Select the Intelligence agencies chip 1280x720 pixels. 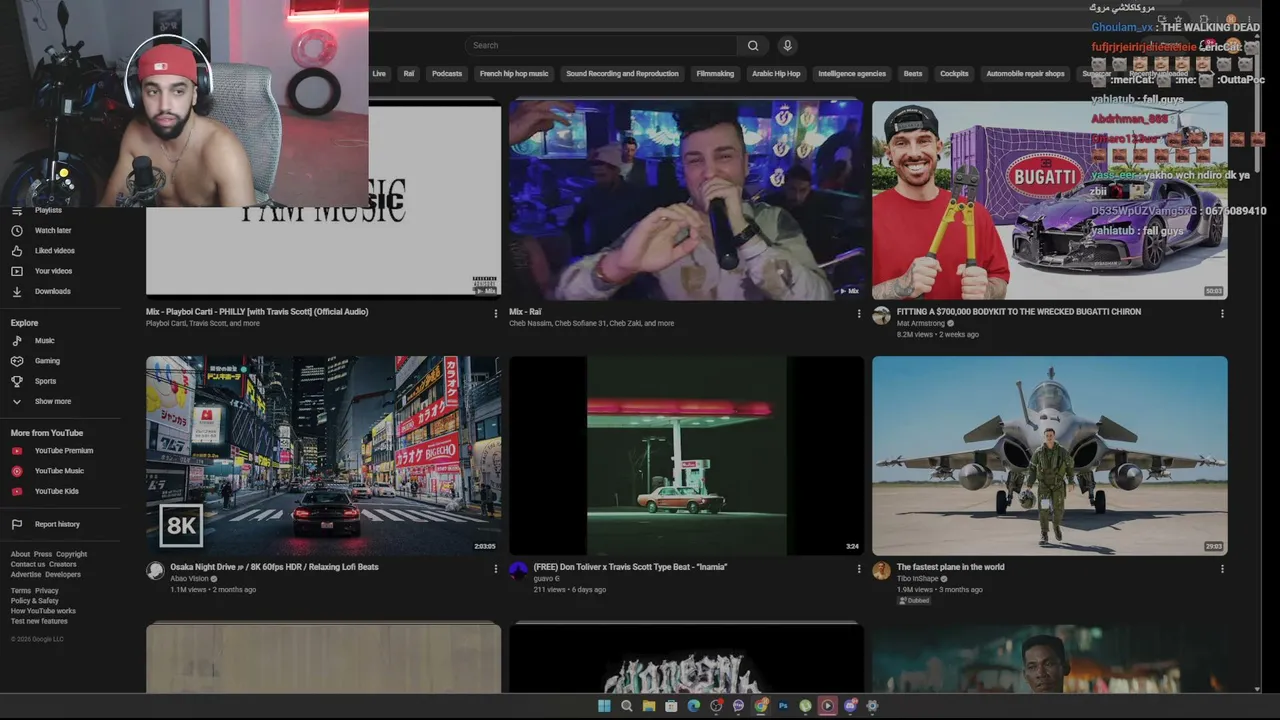coord(852,73)
